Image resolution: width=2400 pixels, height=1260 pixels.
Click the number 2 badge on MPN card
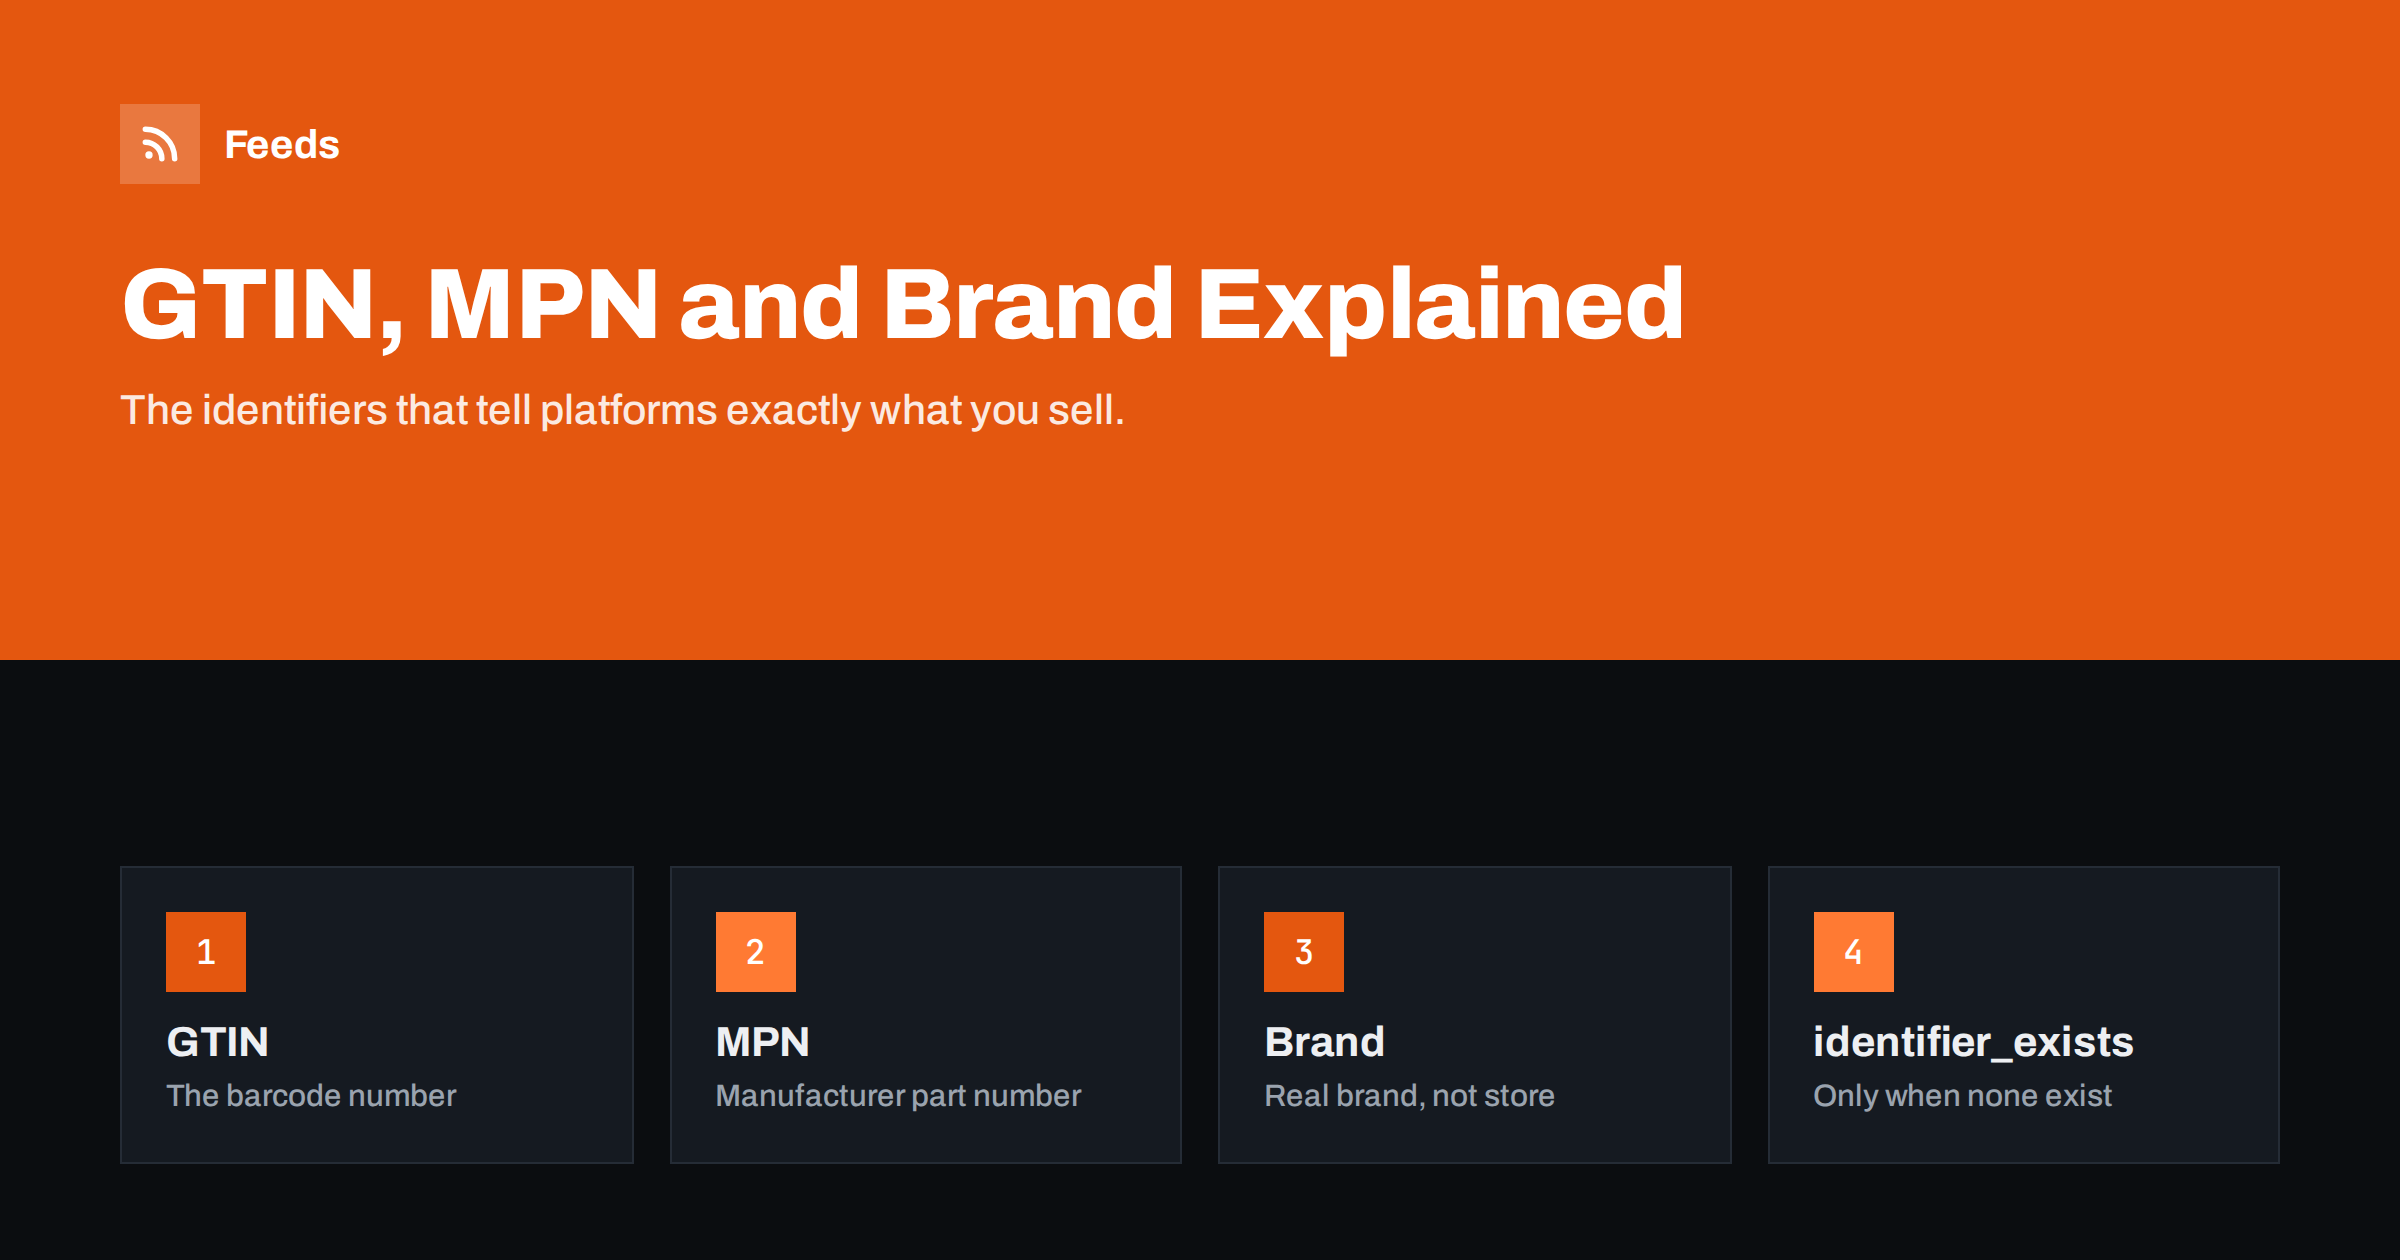pos(756,952)
